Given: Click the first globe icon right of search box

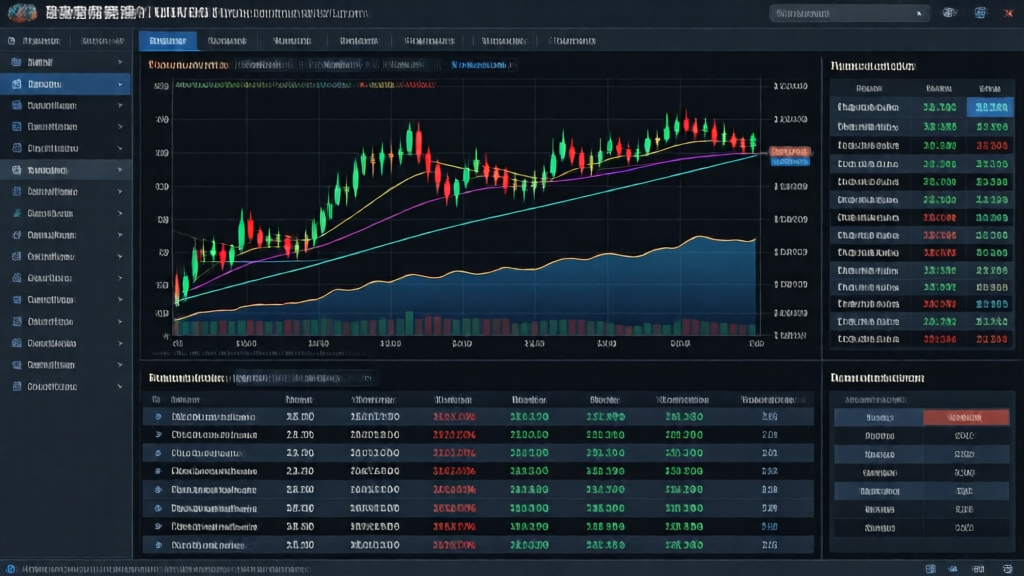Looking at the screenshot, I should coord(949,13).
